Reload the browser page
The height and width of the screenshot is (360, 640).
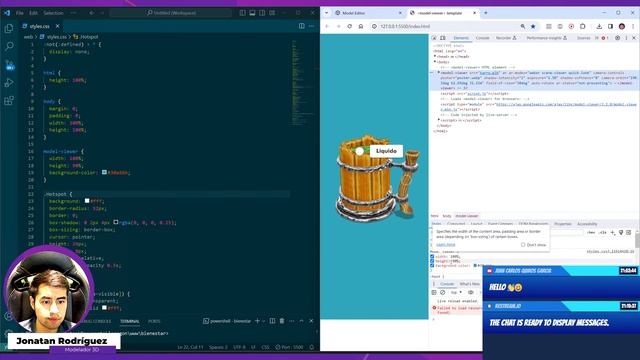coord(349,26)
